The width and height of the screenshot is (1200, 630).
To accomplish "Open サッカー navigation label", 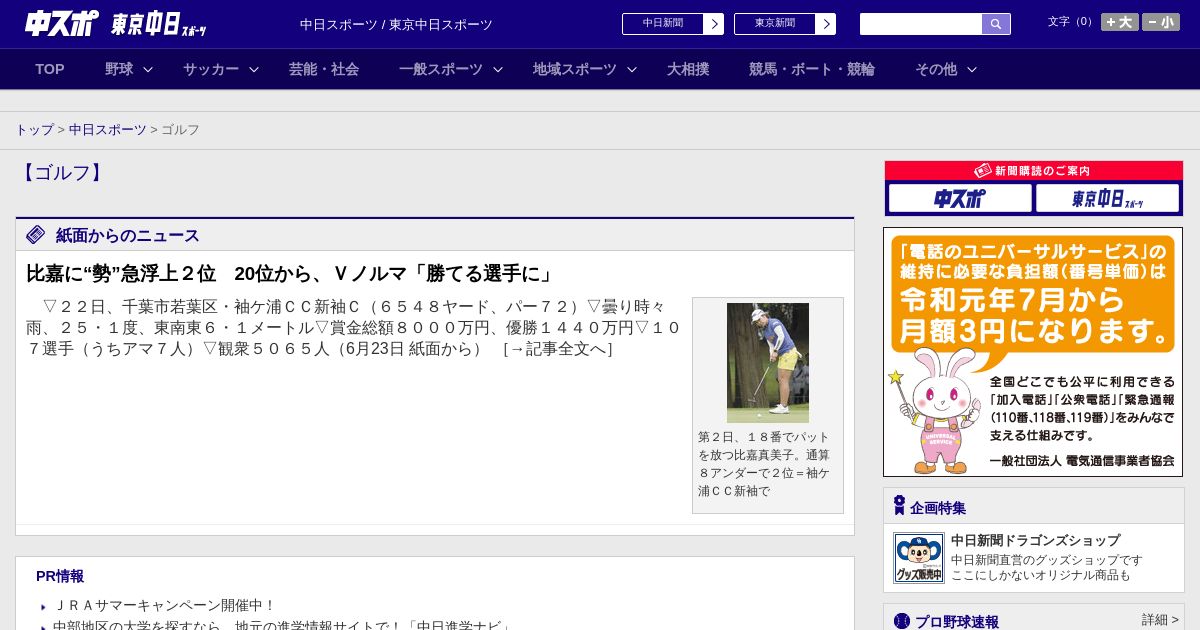I will [211, 69].
